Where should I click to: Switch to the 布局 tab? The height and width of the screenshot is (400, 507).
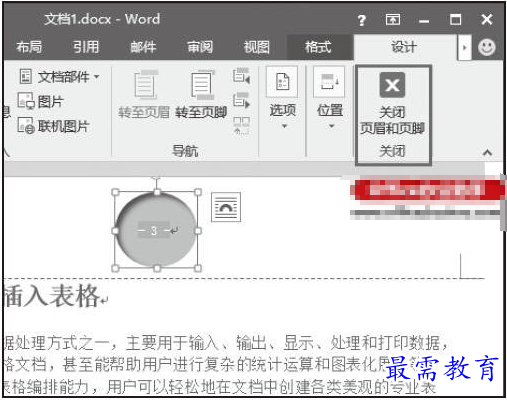[29, 47]
